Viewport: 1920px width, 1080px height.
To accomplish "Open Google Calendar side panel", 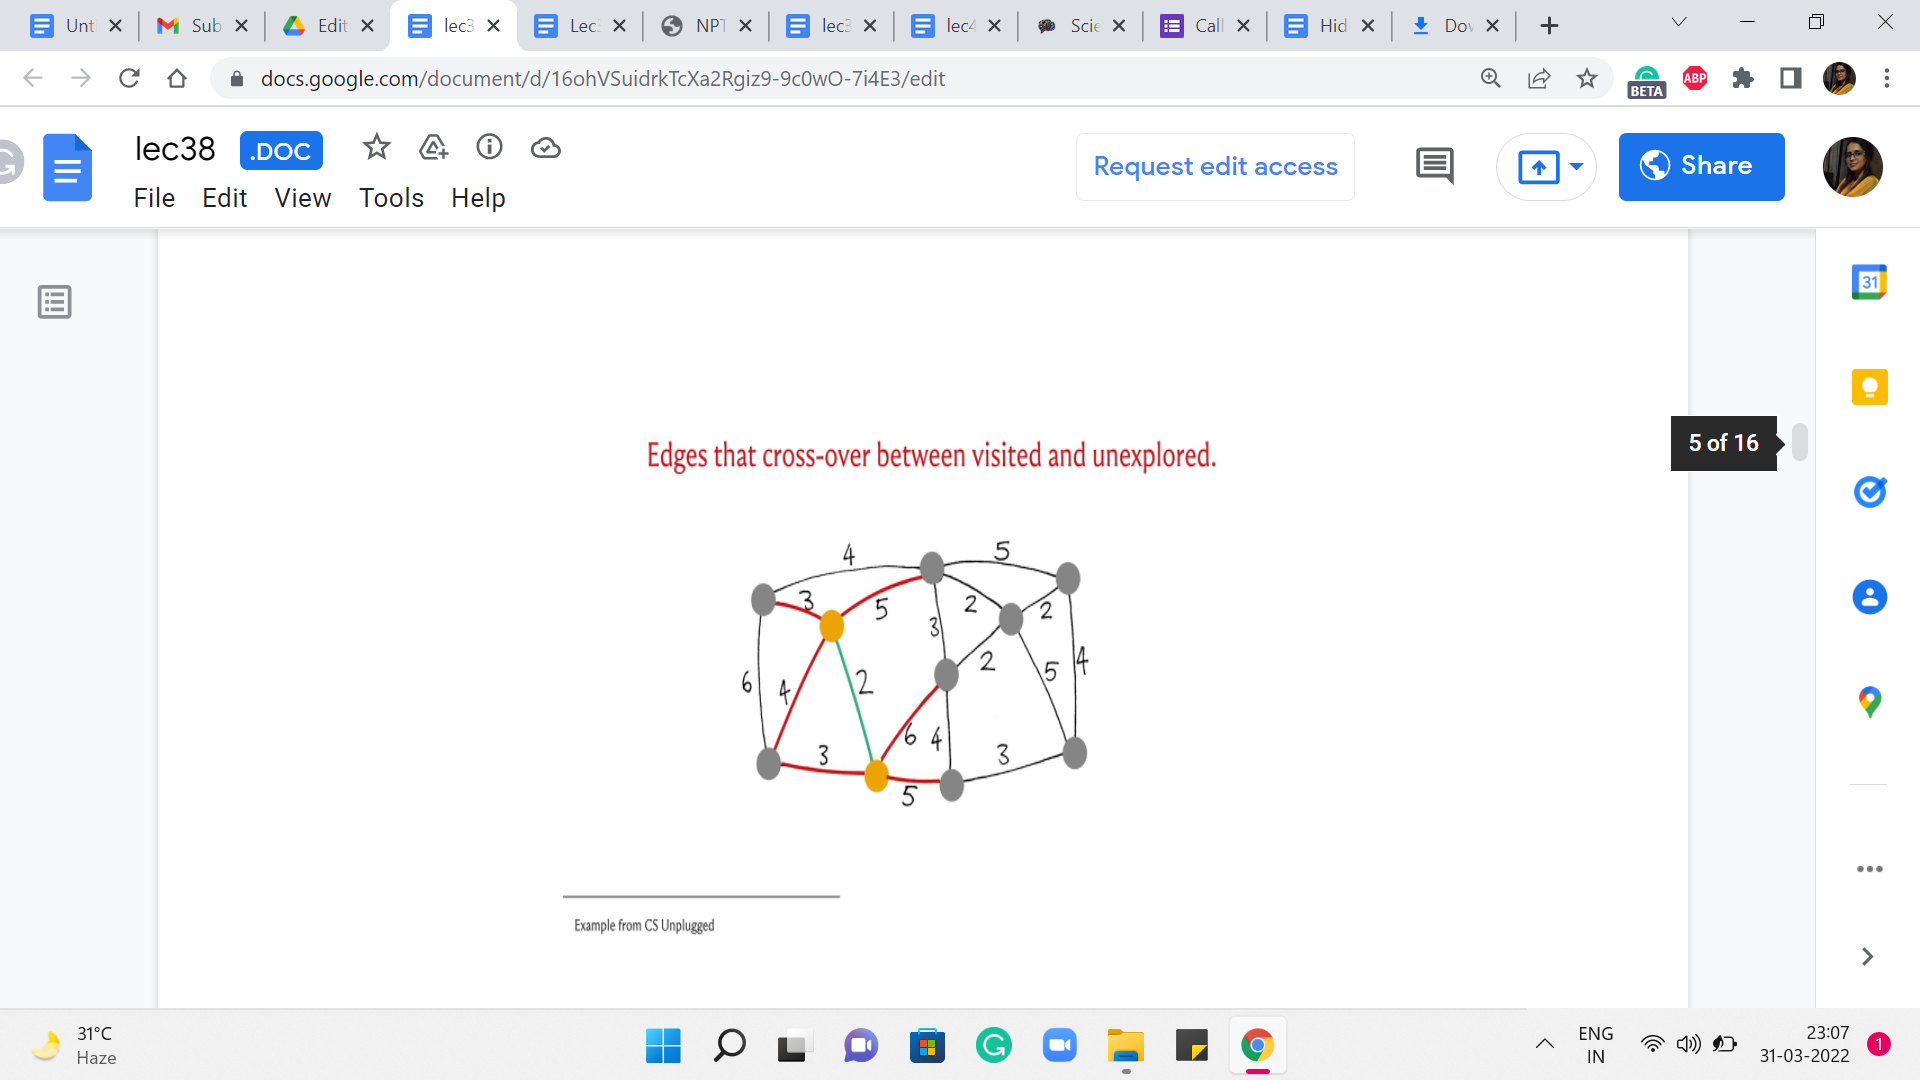I will 1869,282.
